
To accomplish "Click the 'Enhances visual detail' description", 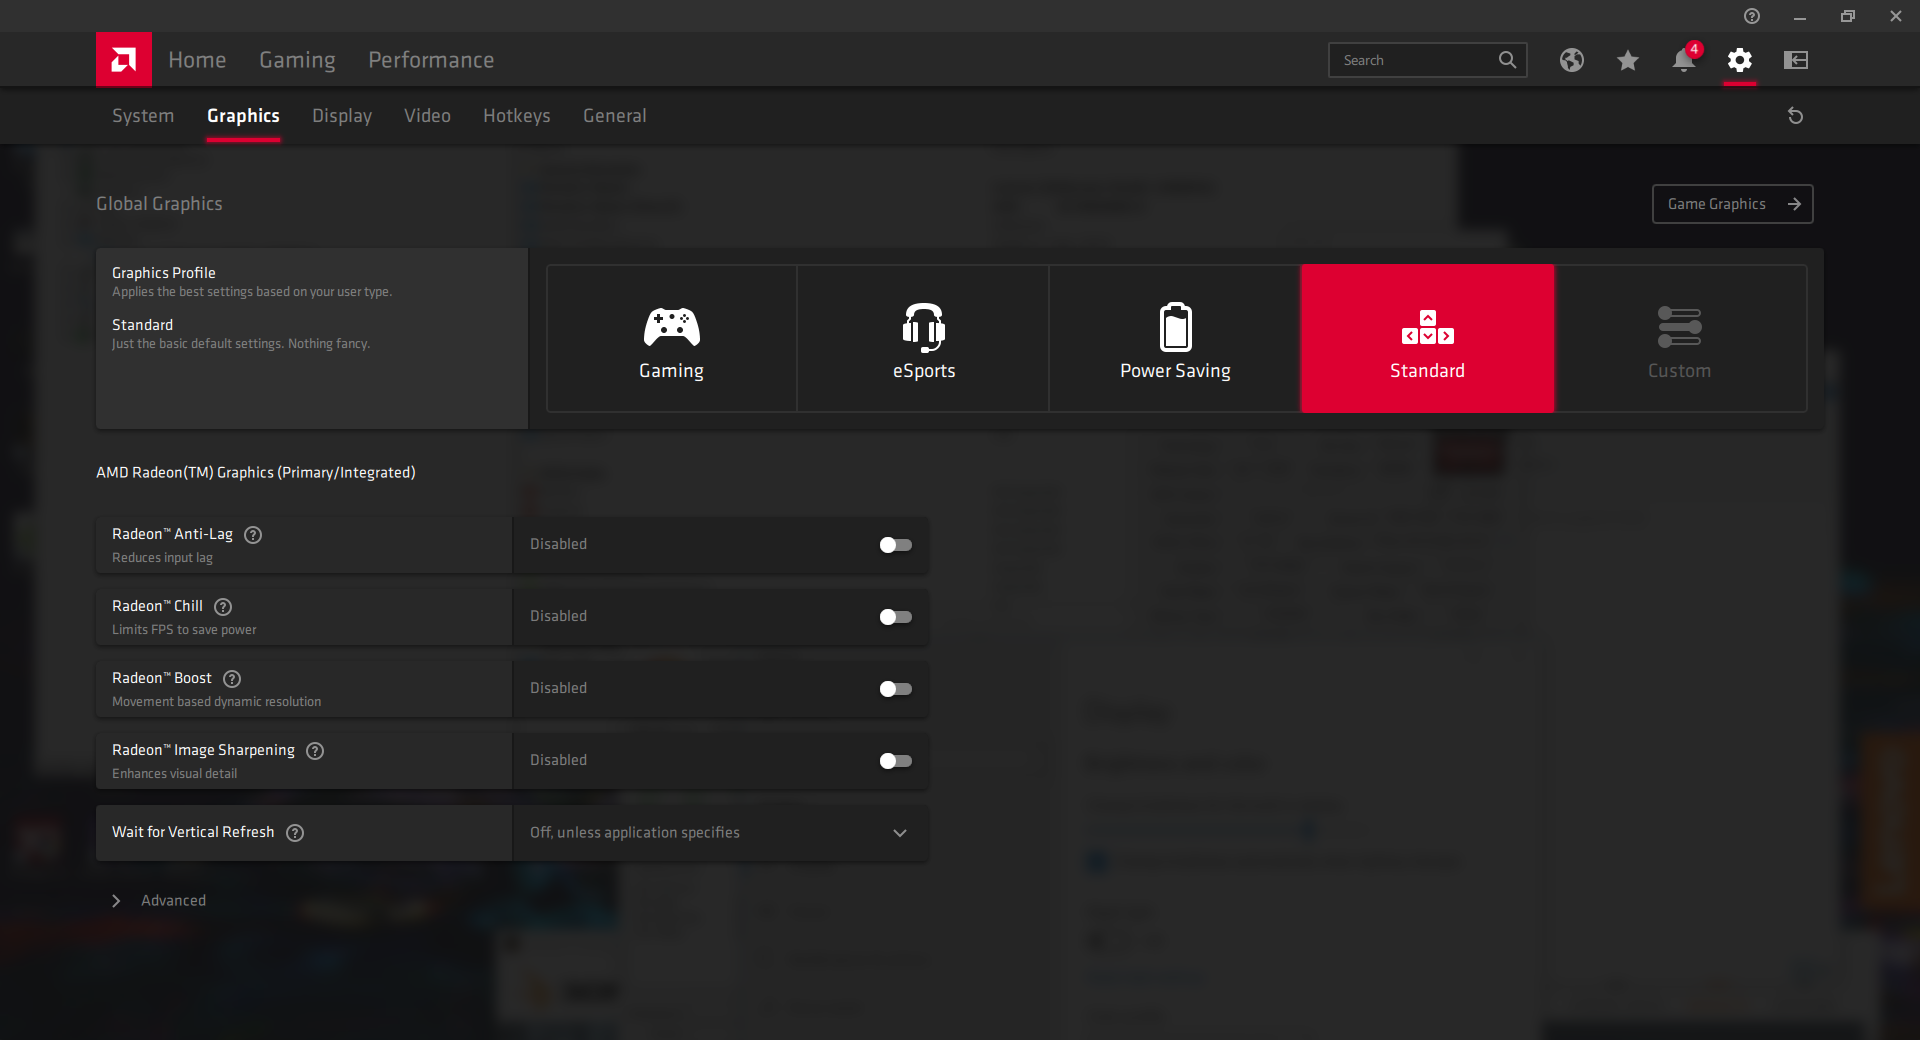I will [174, 774].
